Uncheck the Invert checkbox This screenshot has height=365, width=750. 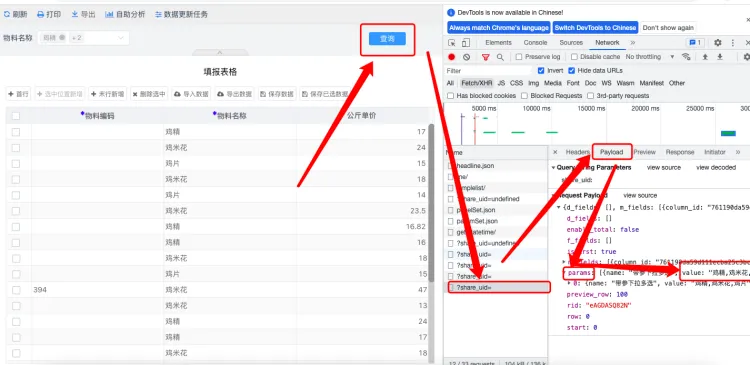point(541,71)
